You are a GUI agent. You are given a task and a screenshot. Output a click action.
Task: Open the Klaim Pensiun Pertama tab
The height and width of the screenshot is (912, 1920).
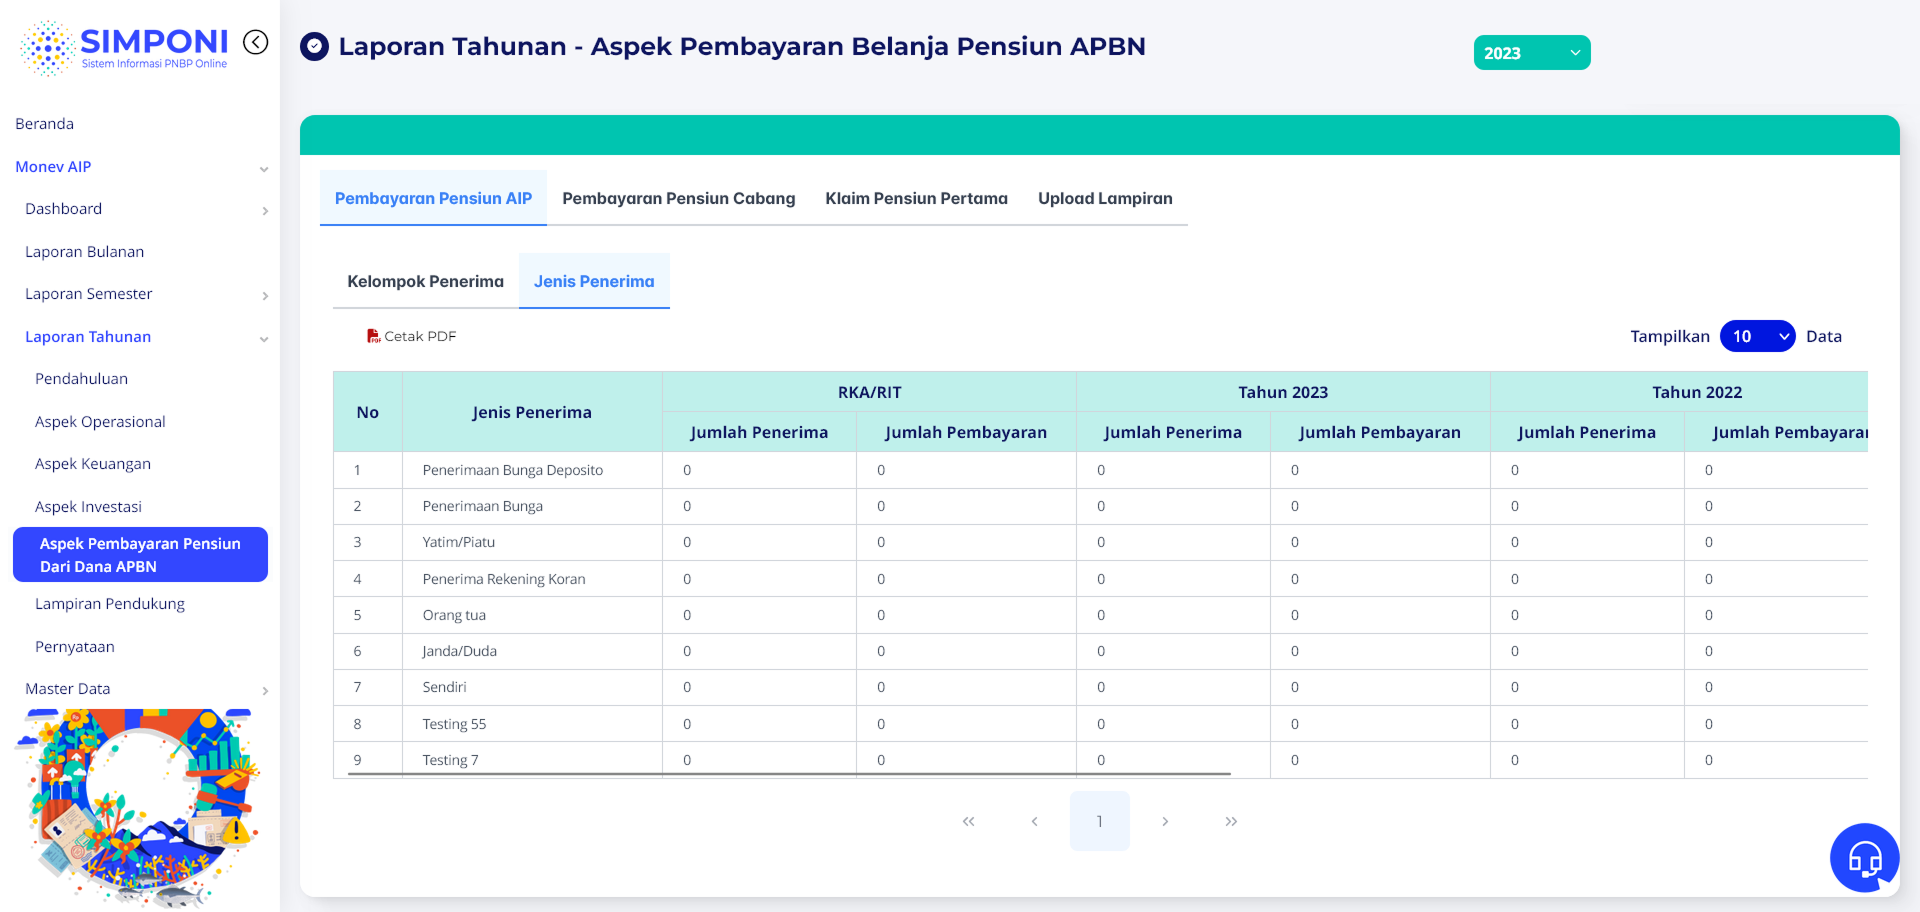click(x=916, y=198)
